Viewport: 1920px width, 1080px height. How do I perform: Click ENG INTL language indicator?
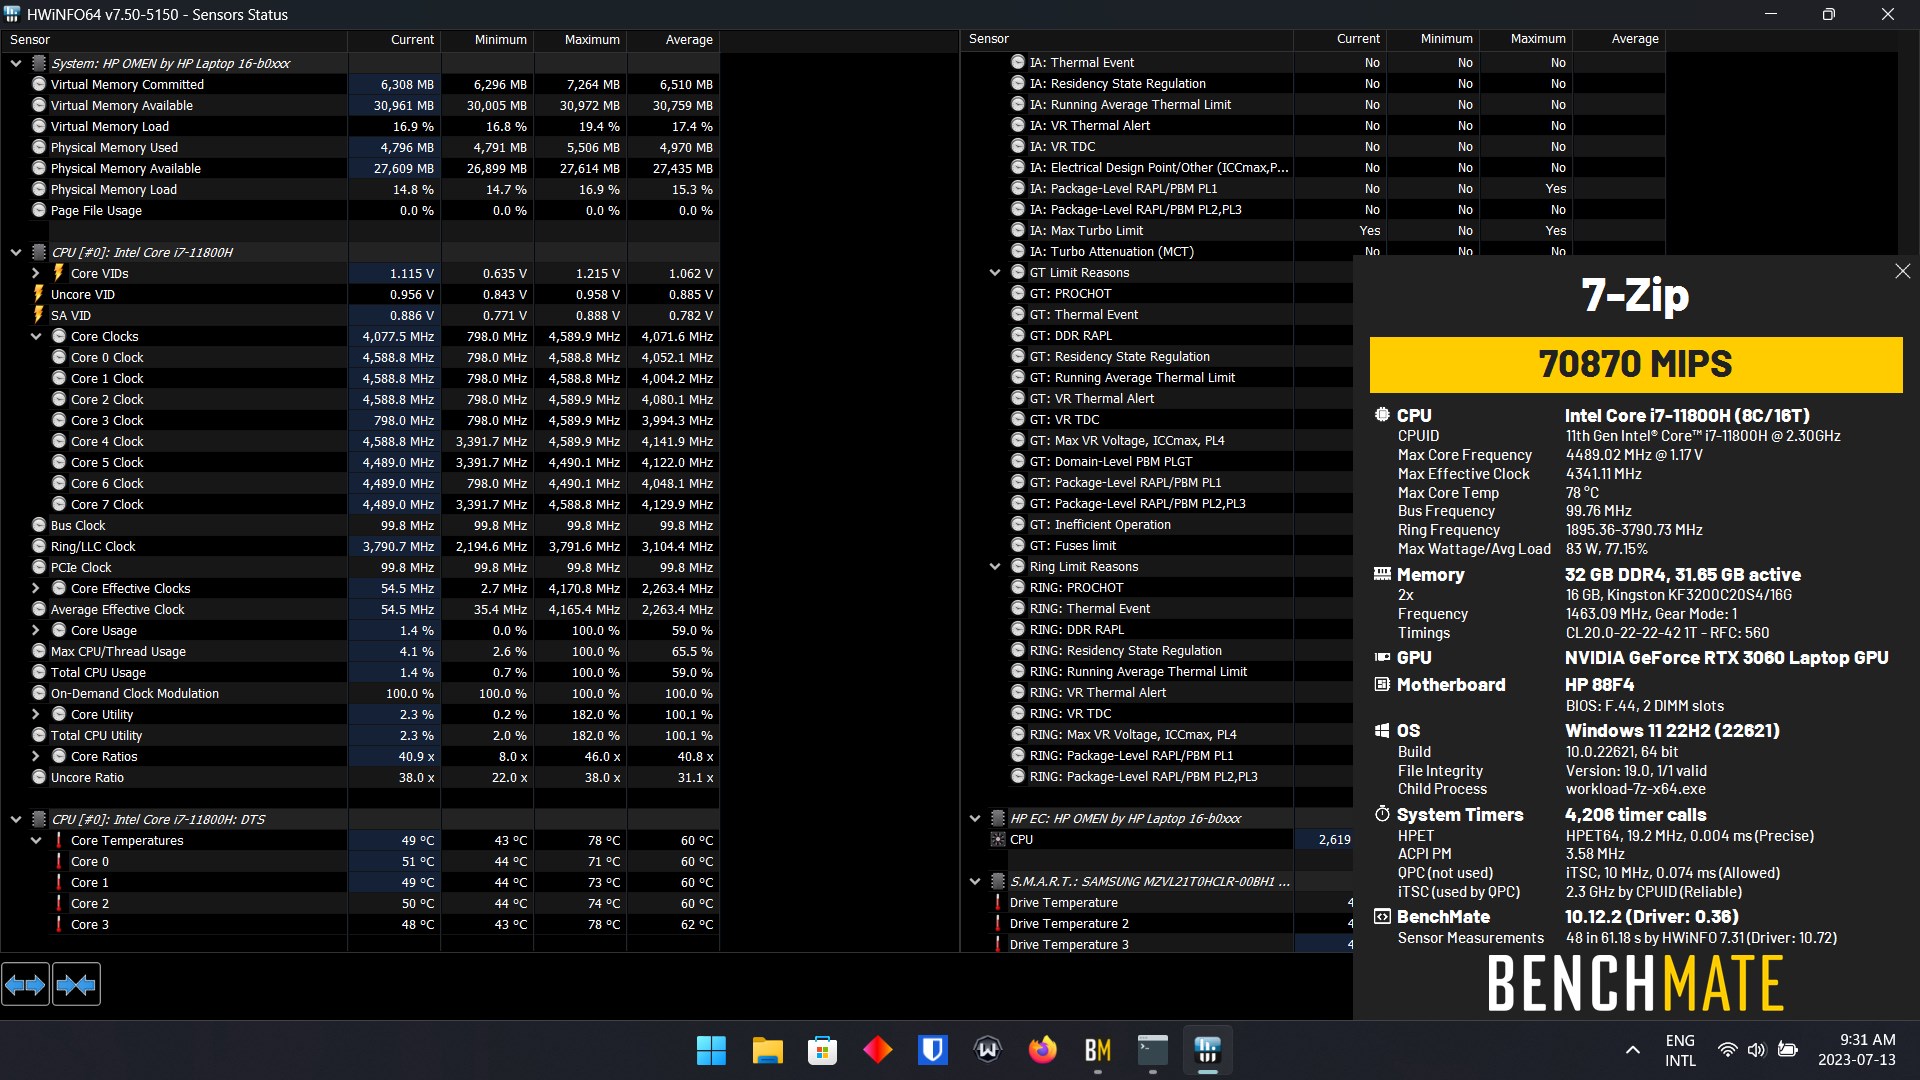1680,1050
